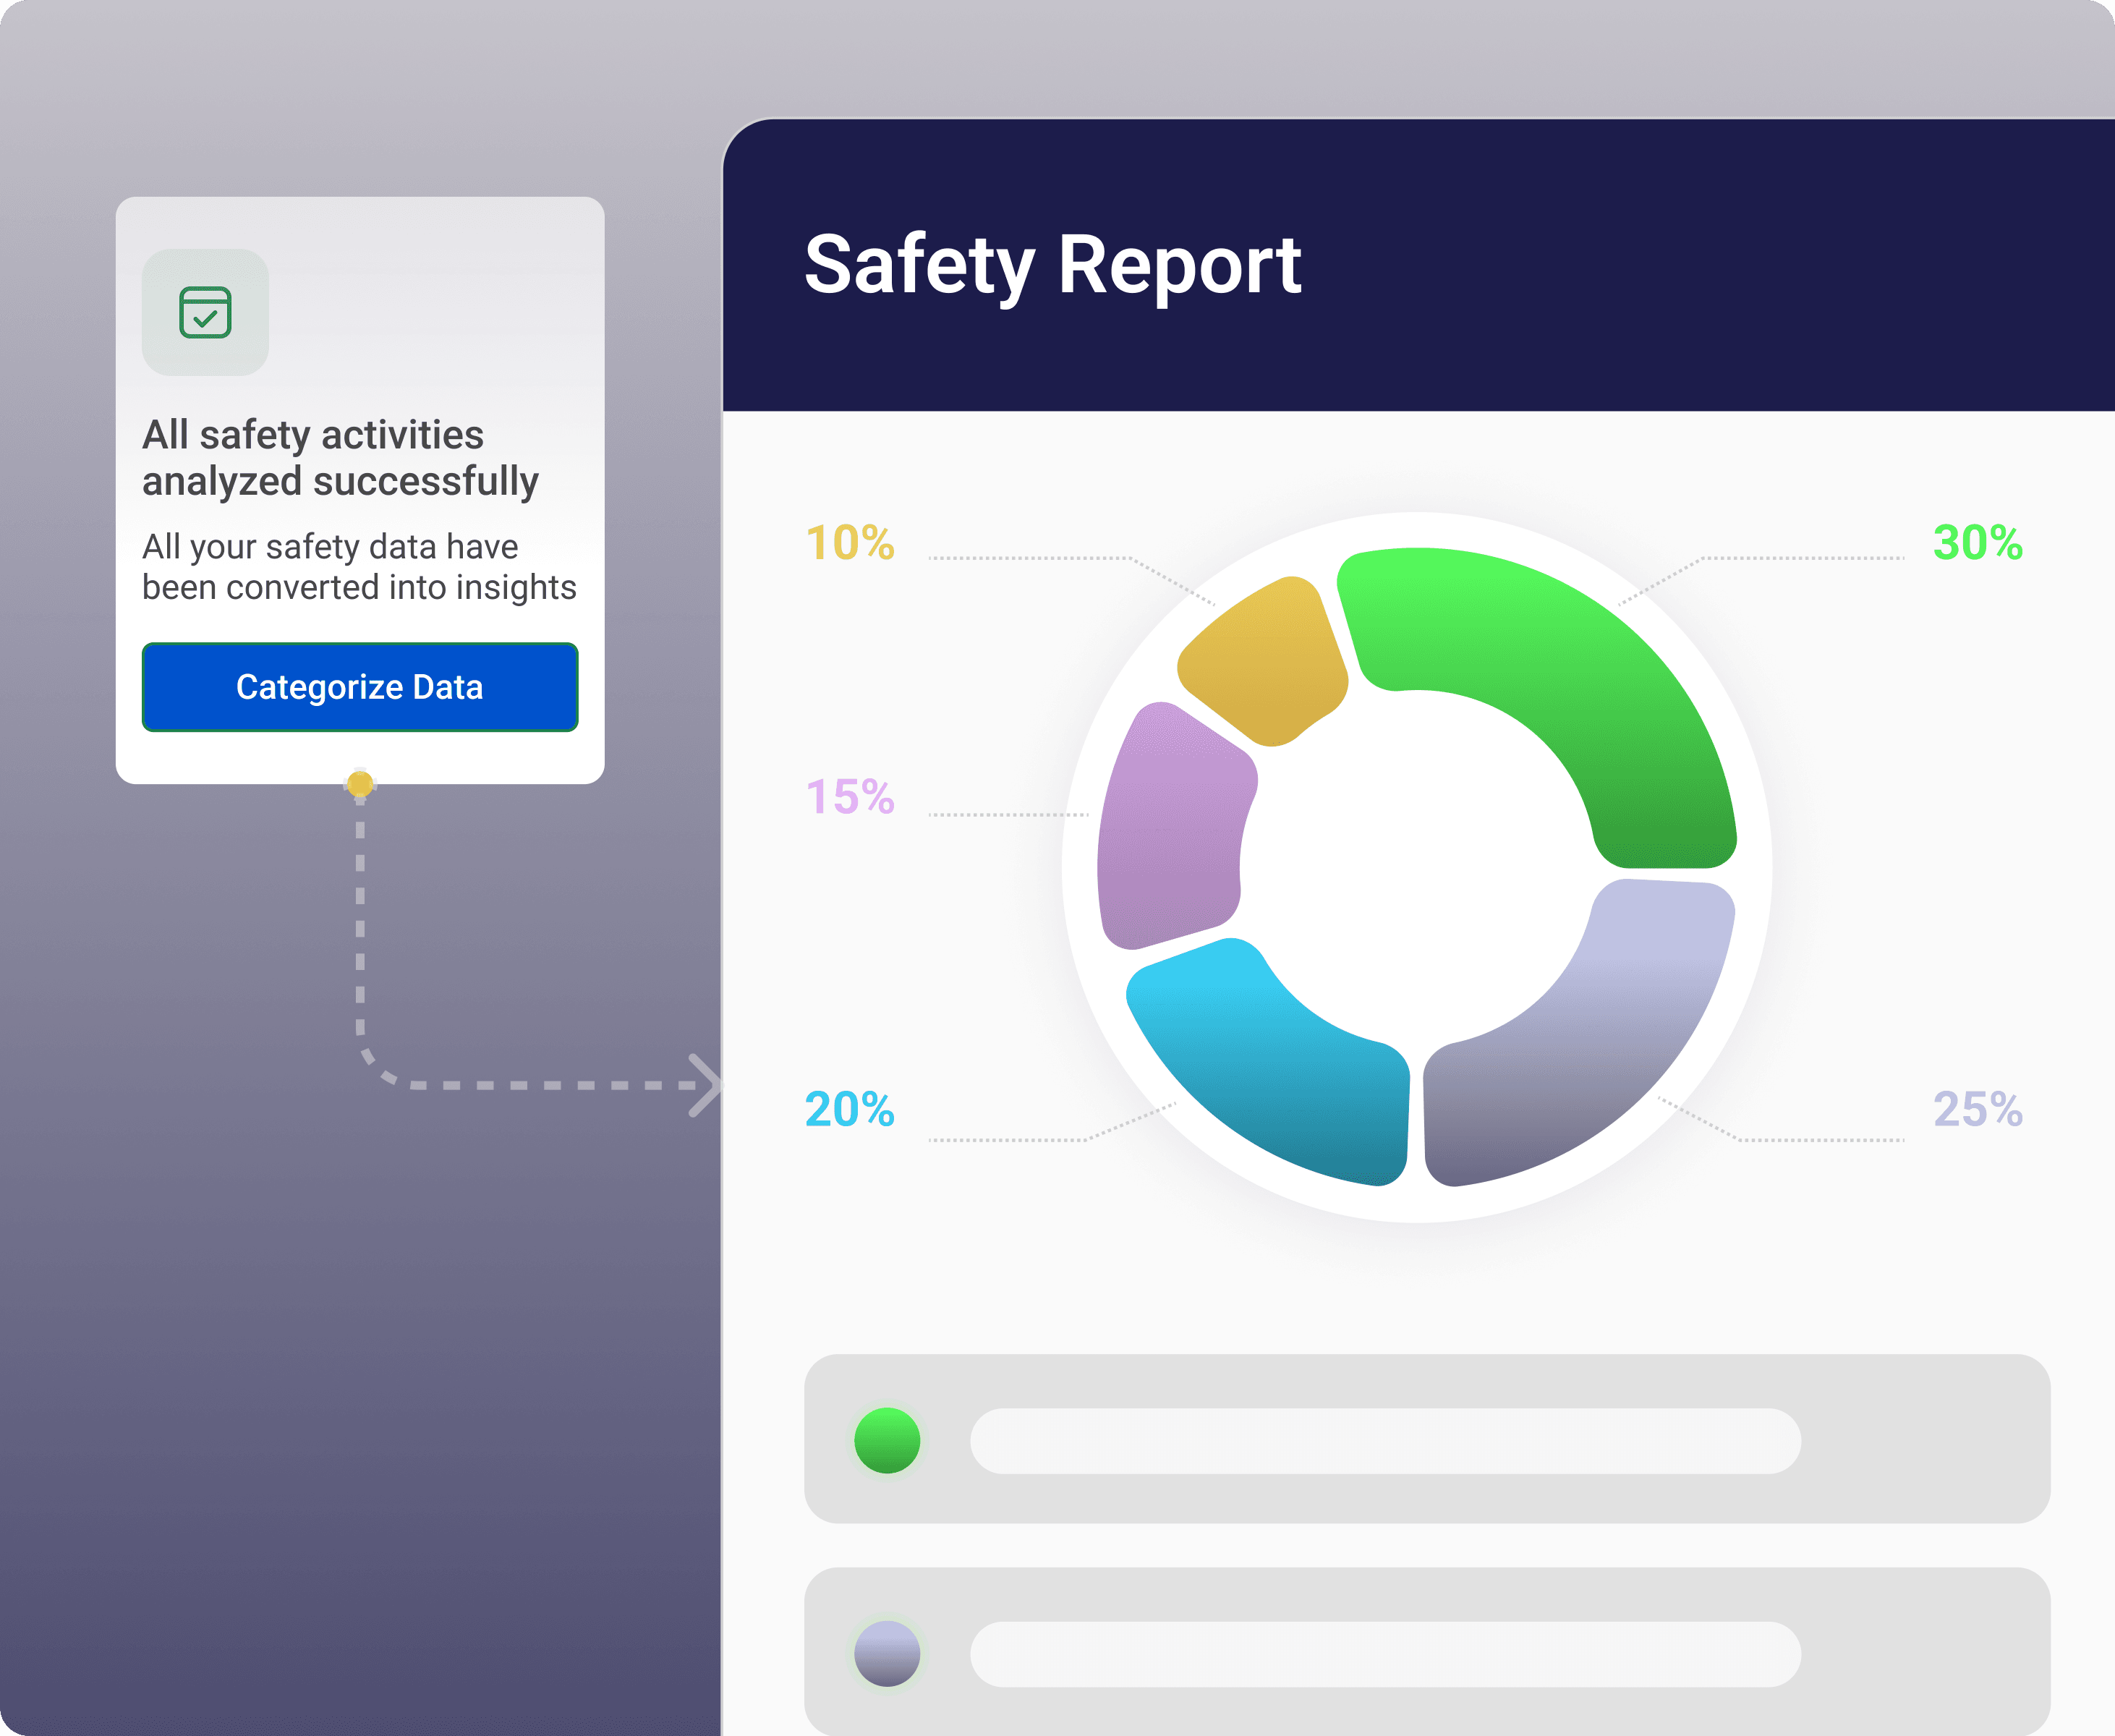This screenshot has width=2115, height=1736.
Task: Click the Categorize Data button
Action: [x=359, y=687]
